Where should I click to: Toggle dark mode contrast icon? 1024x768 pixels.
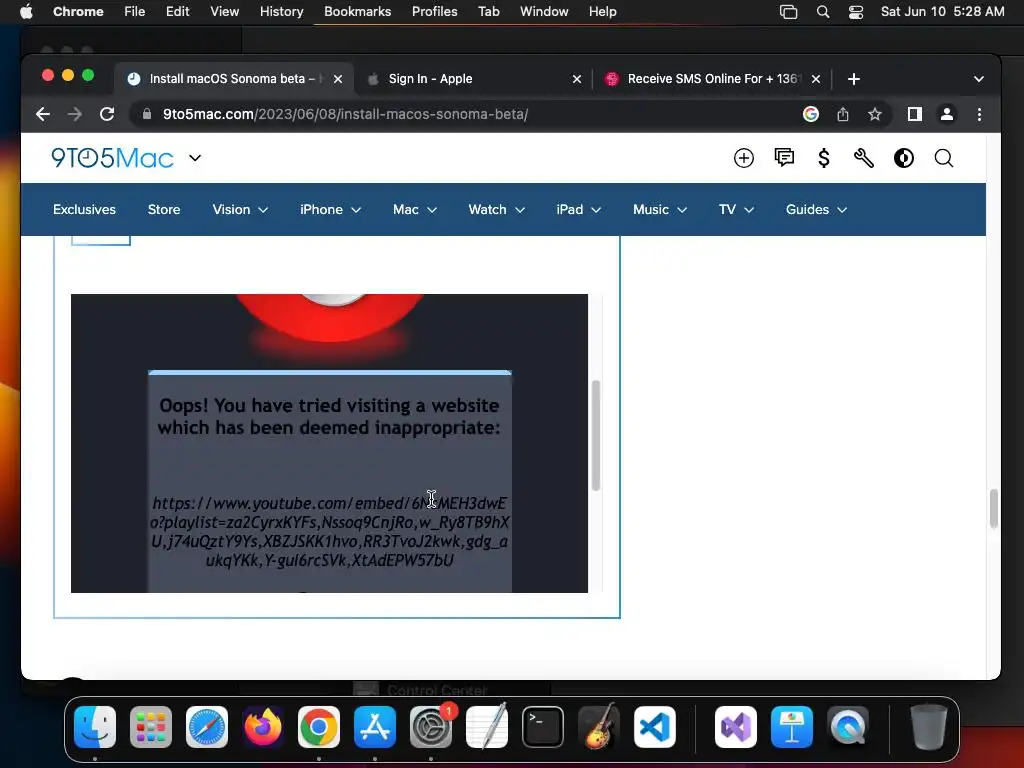tap(904, 158)
